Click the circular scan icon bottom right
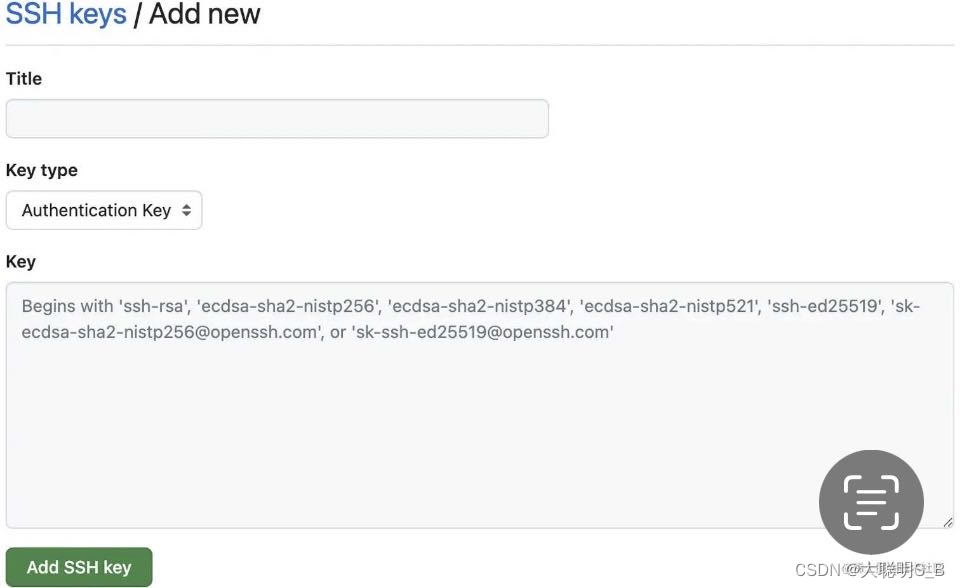The image size is (960, 588). 870,502
